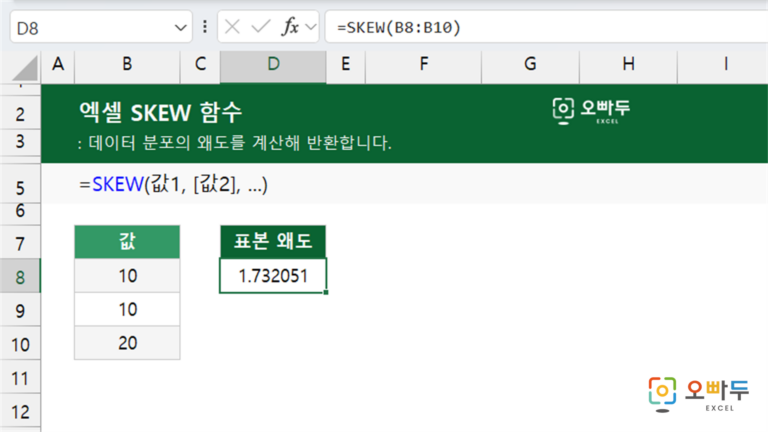This screenshot has height=432, width=768.
Task: Click the formula bar with =SKEW(B8:B10)
Action: click(546, 27)
